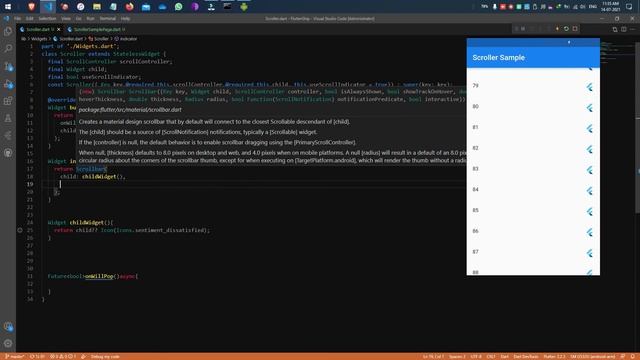Open the Testing flask view
640x360 pixels.
click(8, 118)
